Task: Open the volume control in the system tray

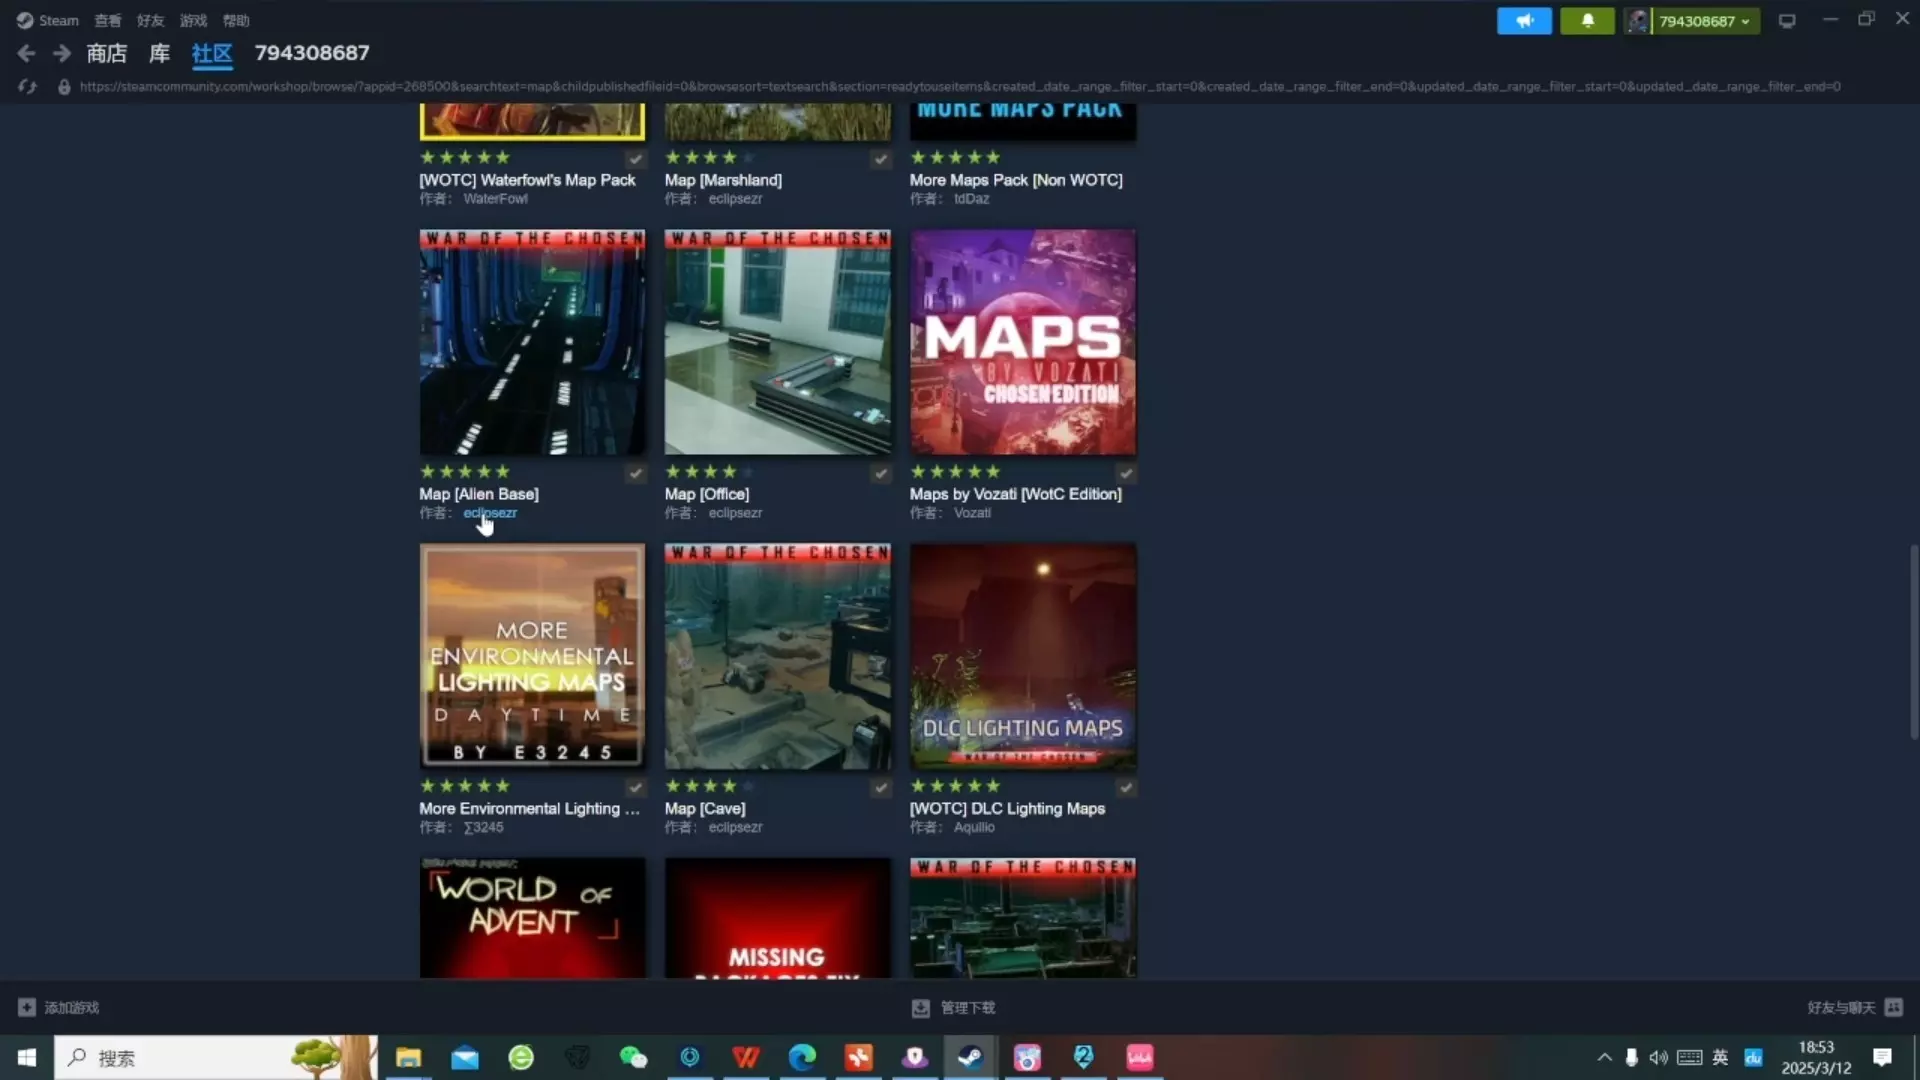Action: point(1659,1057)
